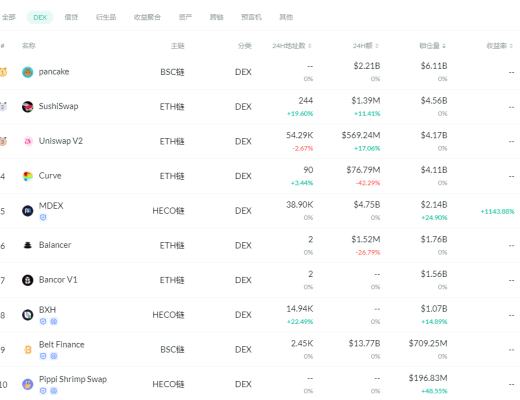The width and height of the screenshot is (520, 400).
Task: Open the 预言机 tab
Action: point(251,17)
